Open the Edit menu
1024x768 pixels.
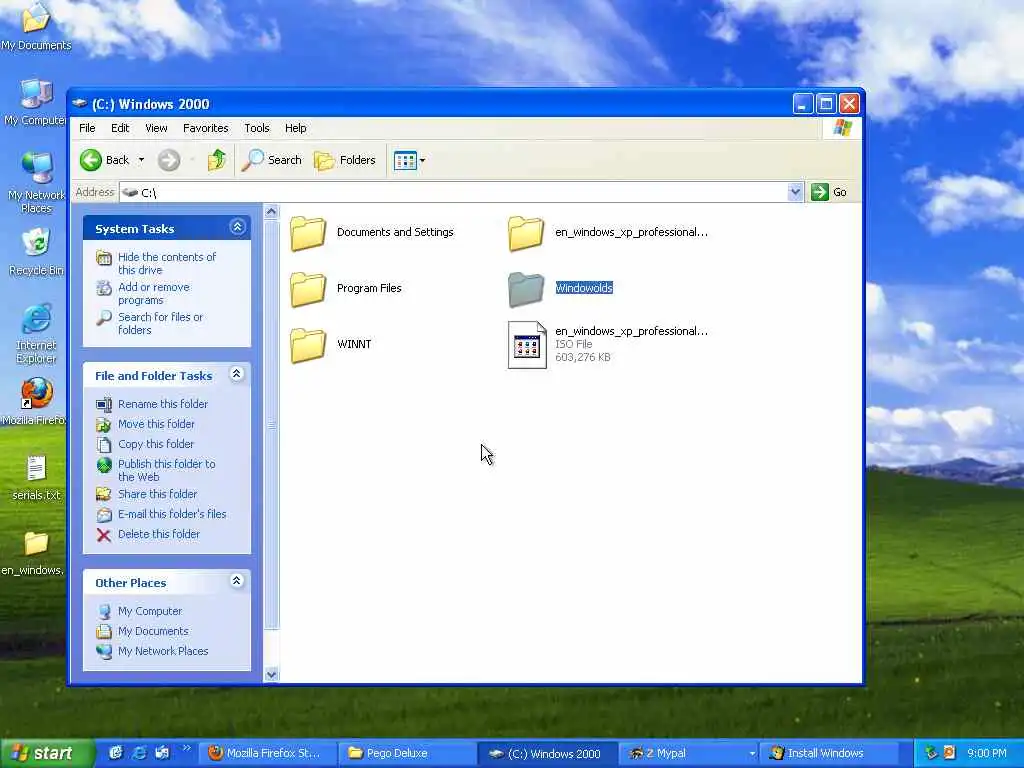[120, 128]
